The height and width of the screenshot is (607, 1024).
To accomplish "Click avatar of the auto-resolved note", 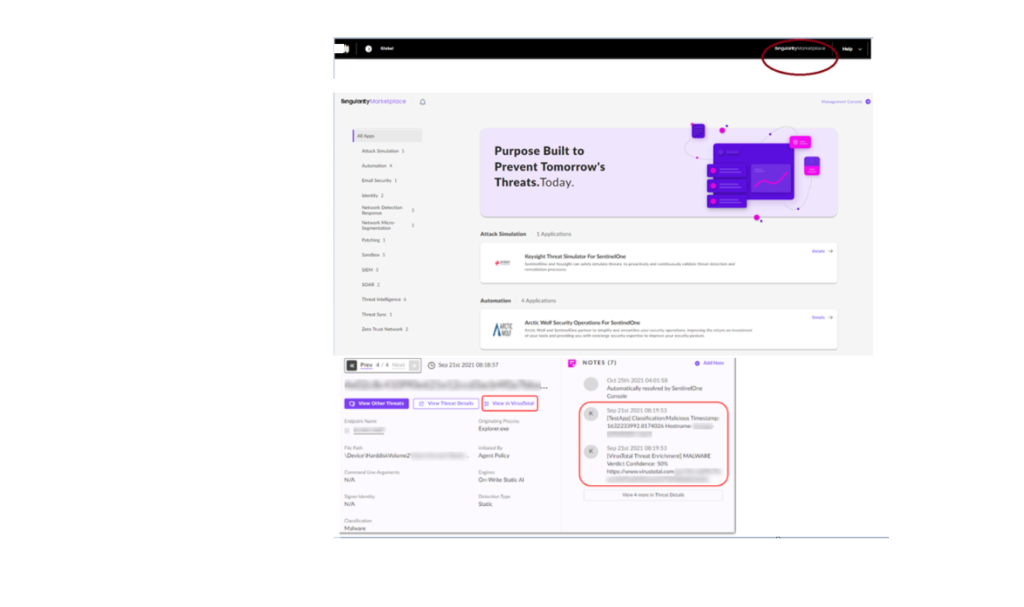I will [591, 384].
